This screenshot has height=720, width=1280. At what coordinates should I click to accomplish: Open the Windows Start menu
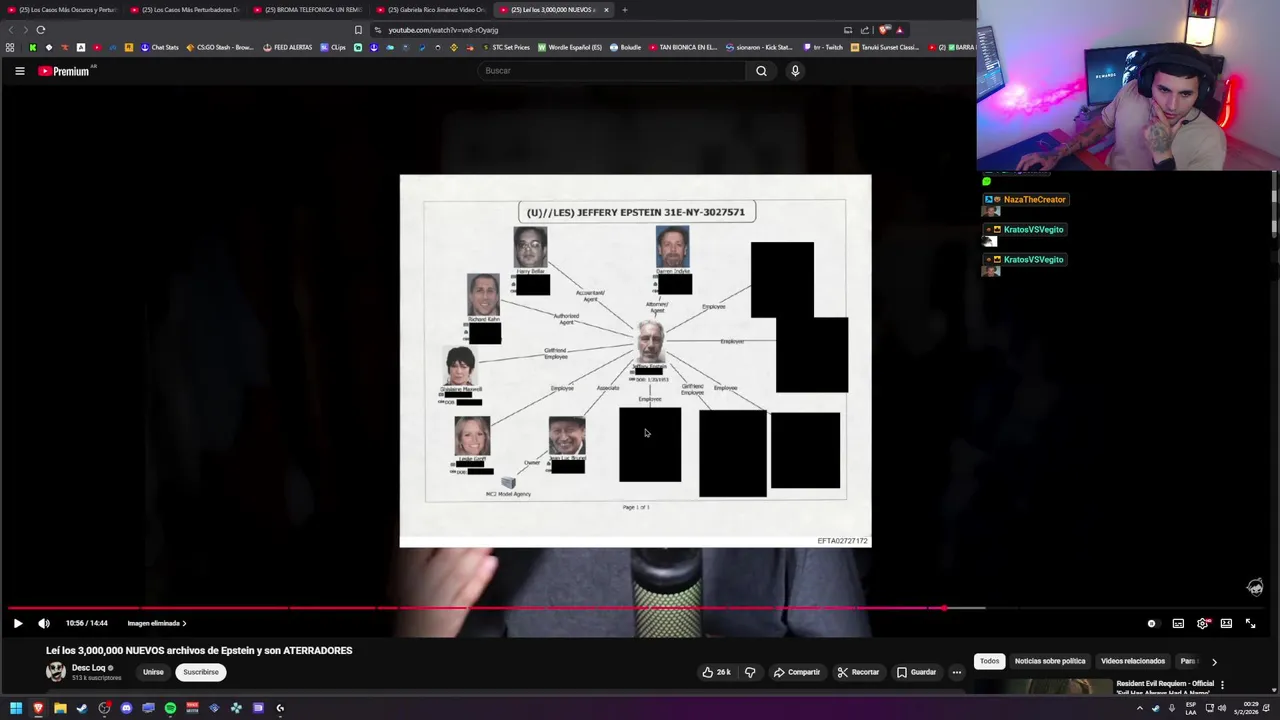point(16,708)
